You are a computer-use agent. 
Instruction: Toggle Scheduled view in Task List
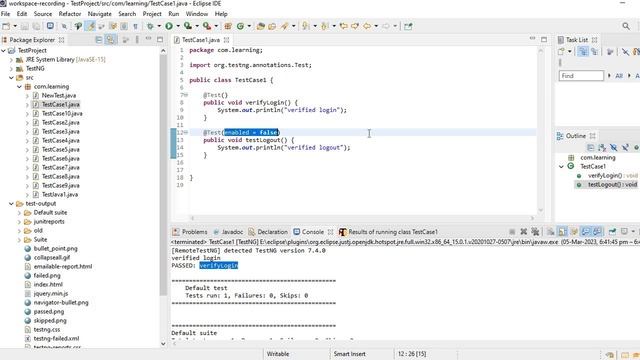point(594,51)
